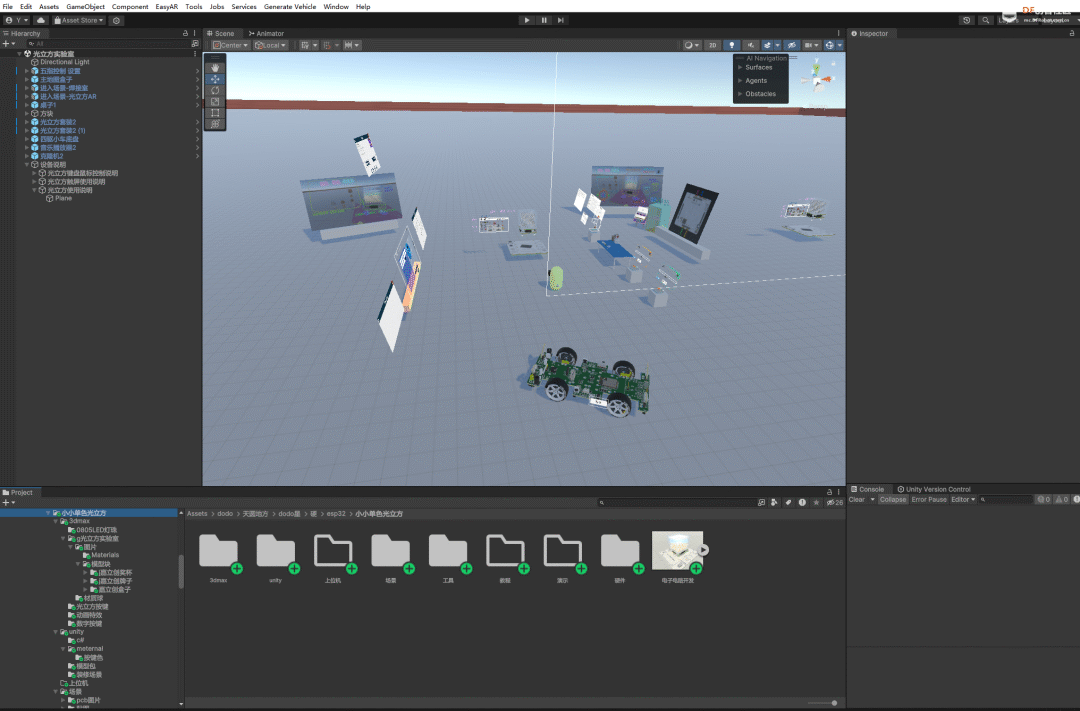1080x711 pixels.
Task: Select Directional Light in Hierarchy
Action: (x=64, y=62)
